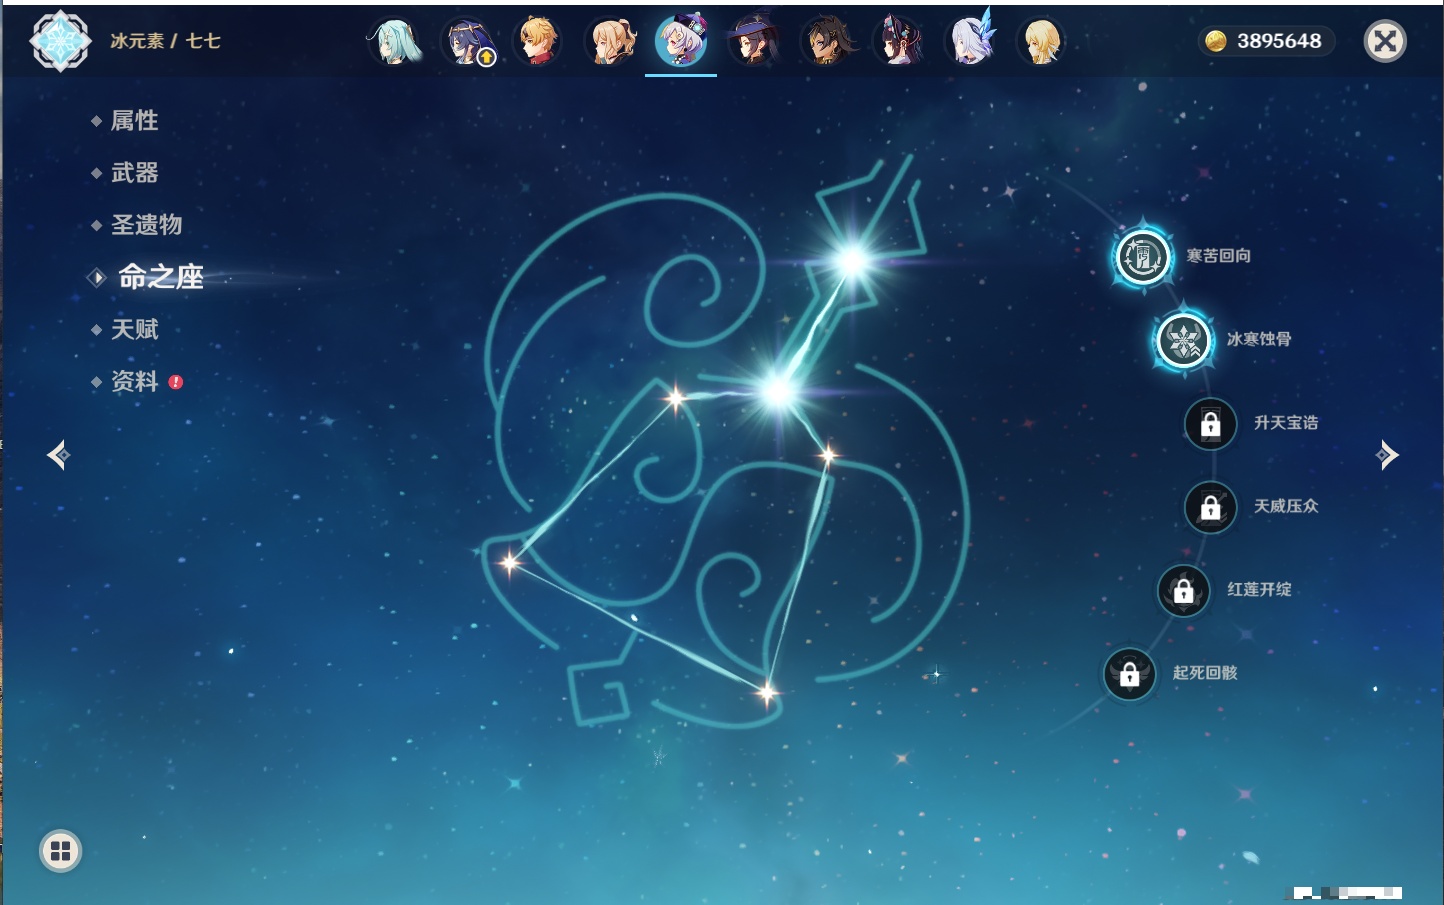Select the last blonde Traveler portrait
The width and height of the screenshot is (1444, 905).
(x=1042, y=41)
